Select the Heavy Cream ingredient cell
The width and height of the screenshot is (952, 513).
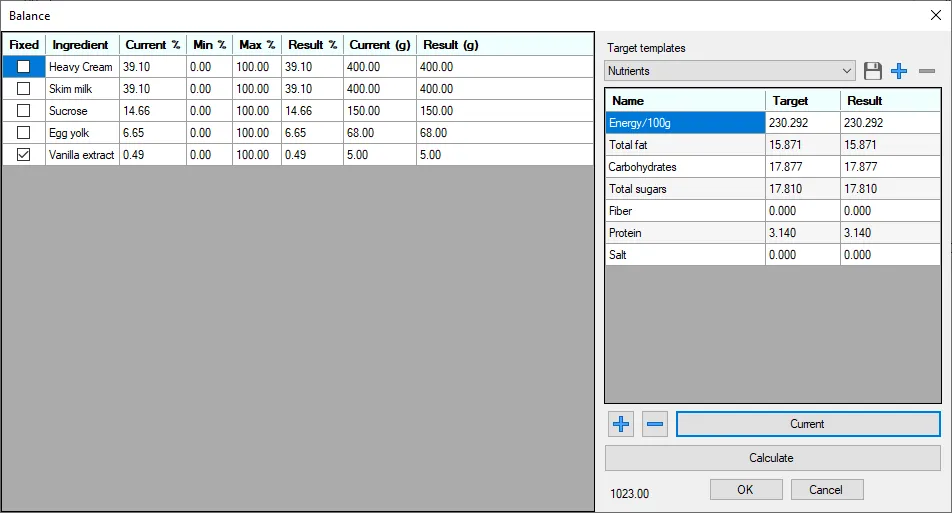(82, 67)
